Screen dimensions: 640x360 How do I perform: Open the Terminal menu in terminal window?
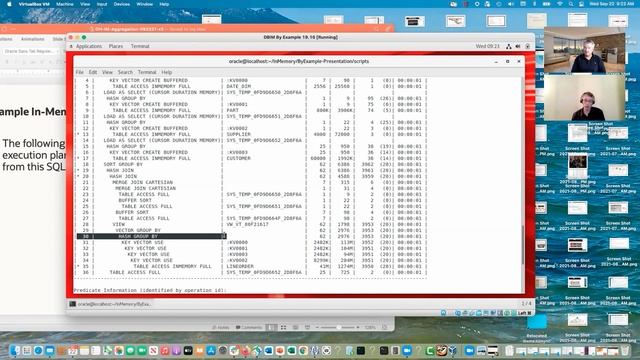147,72
